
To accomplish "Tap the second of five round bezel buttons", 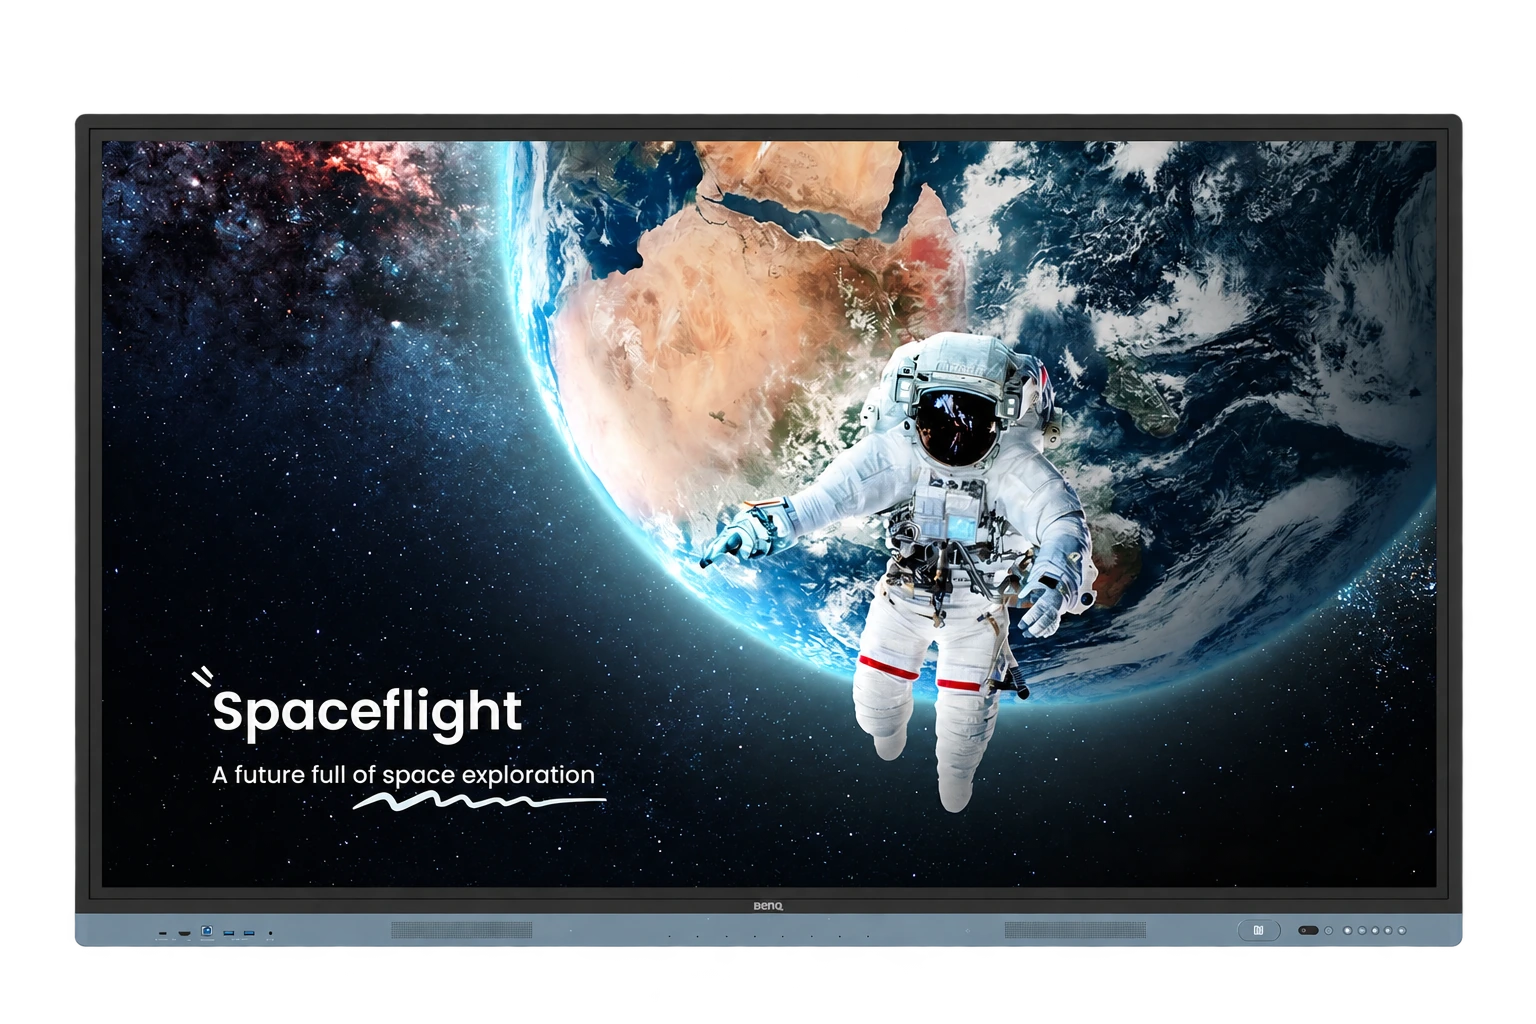I will [1362, 931].
